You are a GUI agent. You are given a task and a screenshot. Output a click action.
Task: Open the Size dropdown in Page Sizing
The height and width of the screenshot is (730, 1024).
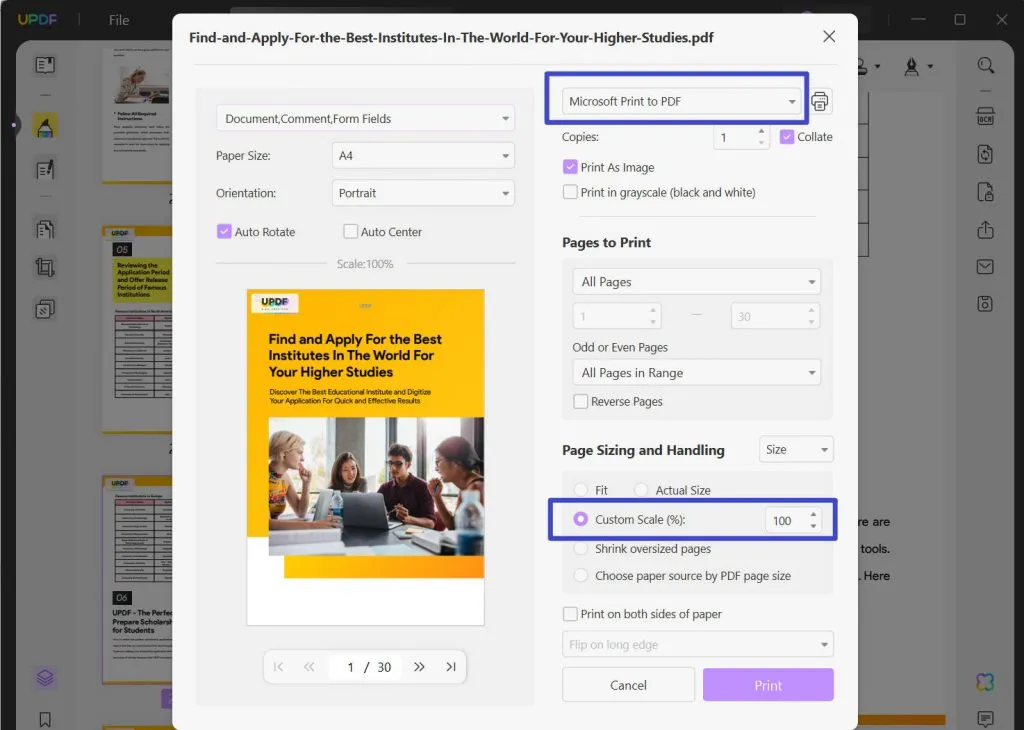(x=796, y=449)
